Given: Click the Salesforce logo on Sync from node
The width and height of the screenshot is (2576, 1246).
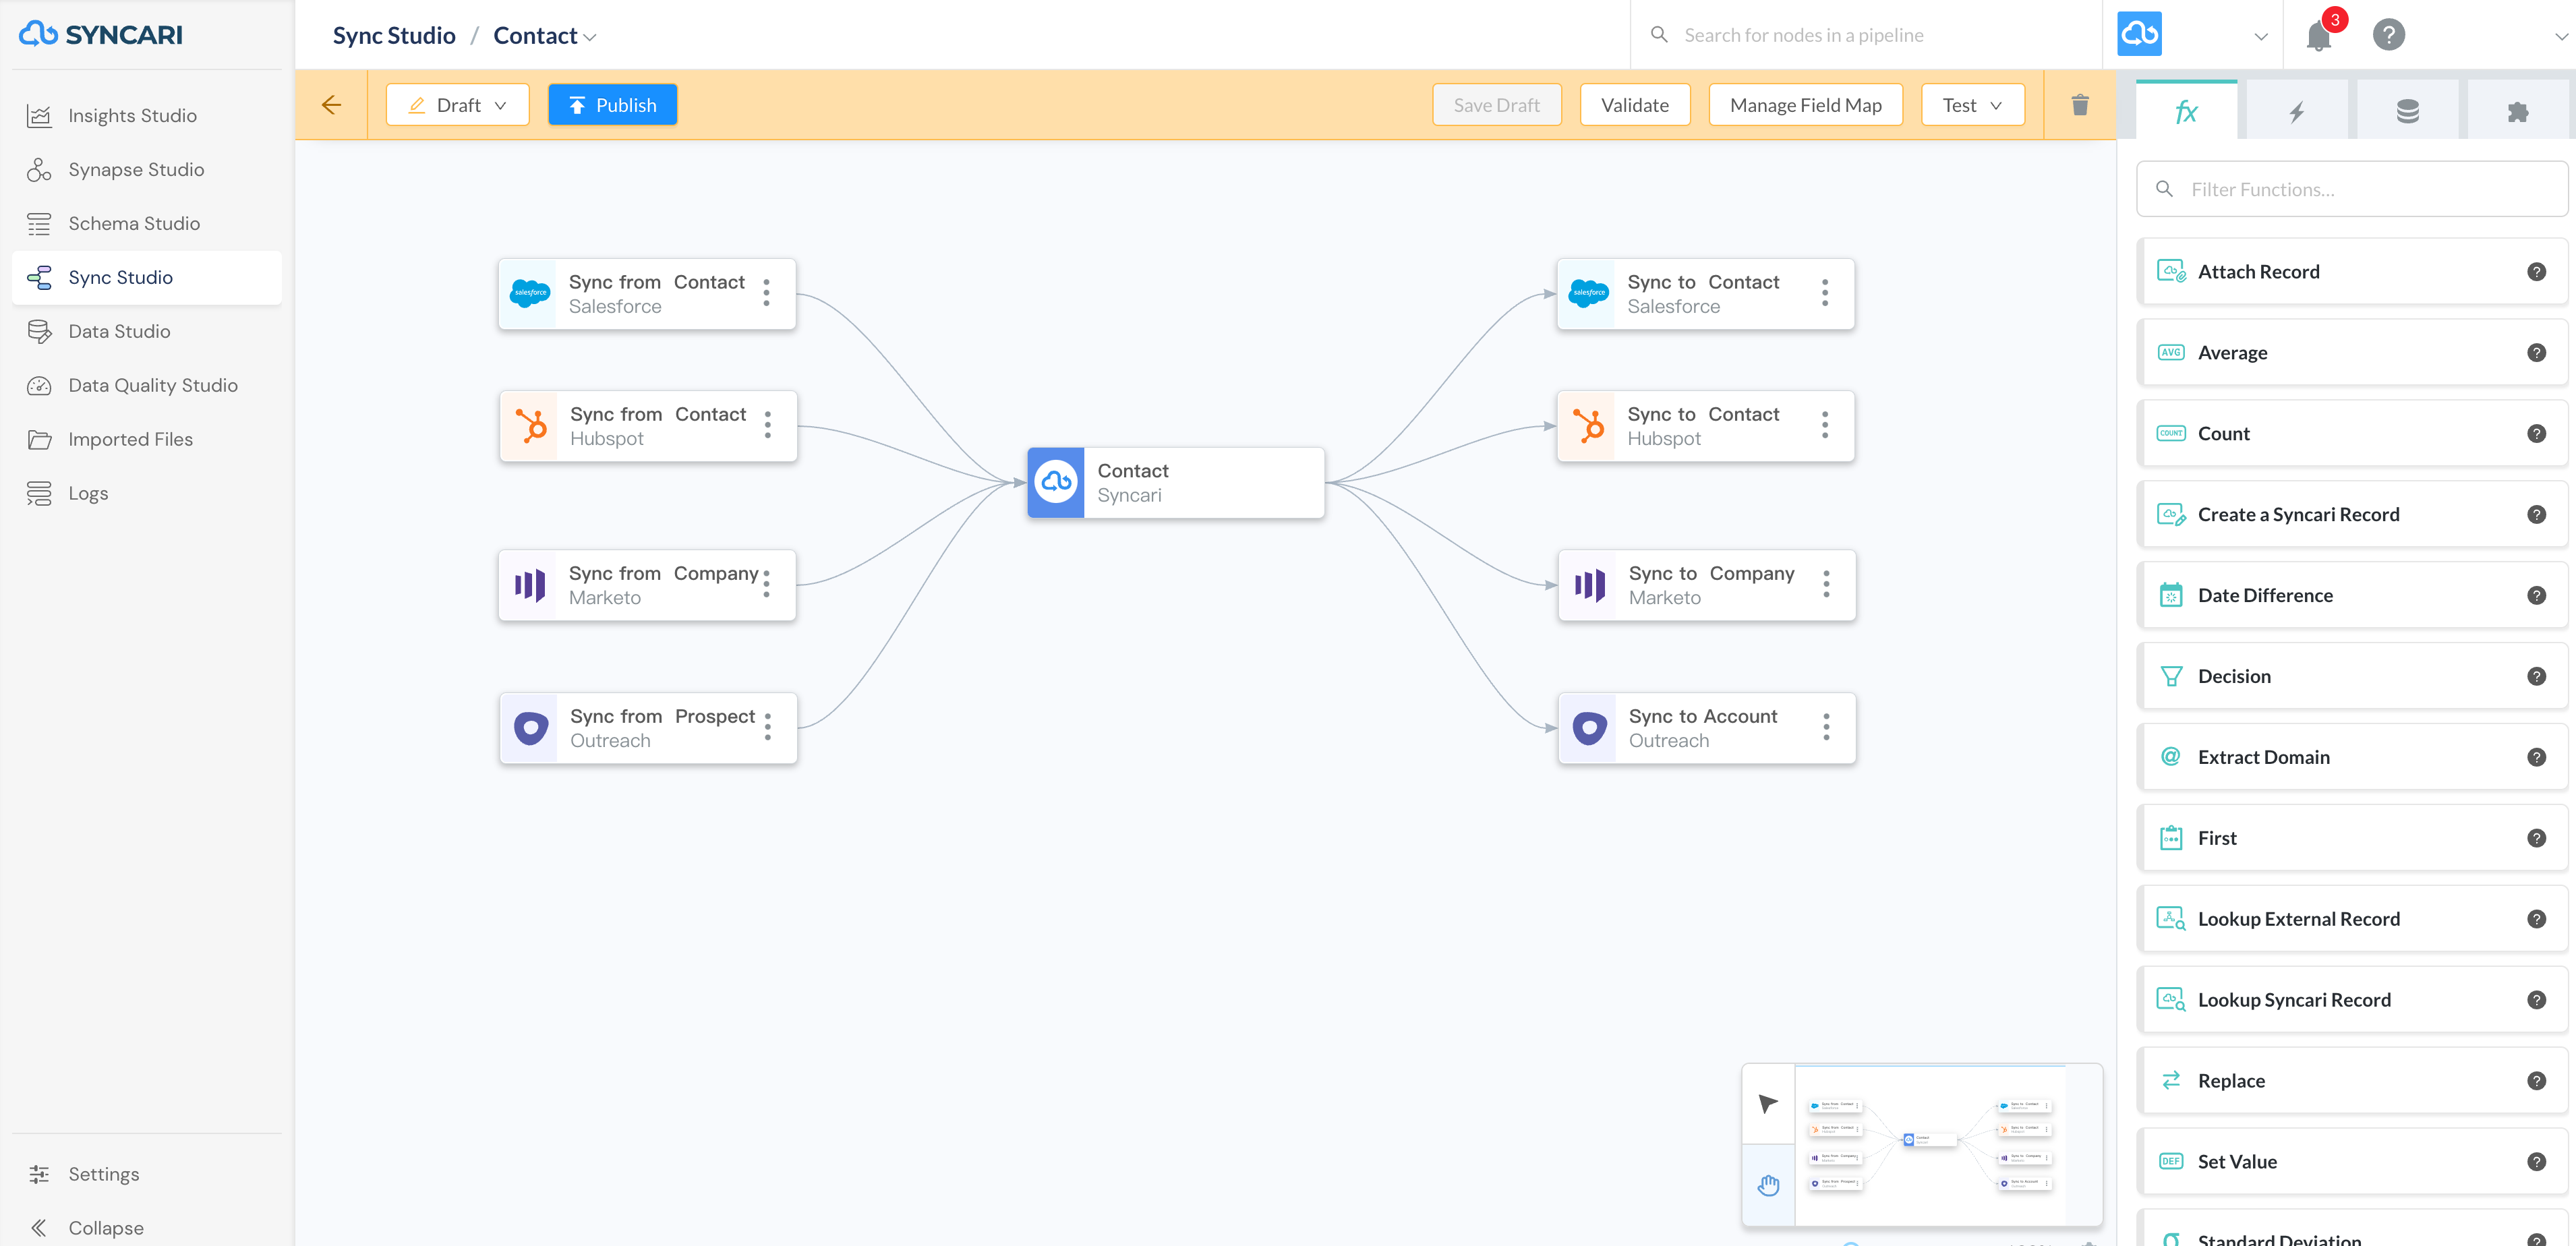Looking at the screenshot, I should 529,293.
